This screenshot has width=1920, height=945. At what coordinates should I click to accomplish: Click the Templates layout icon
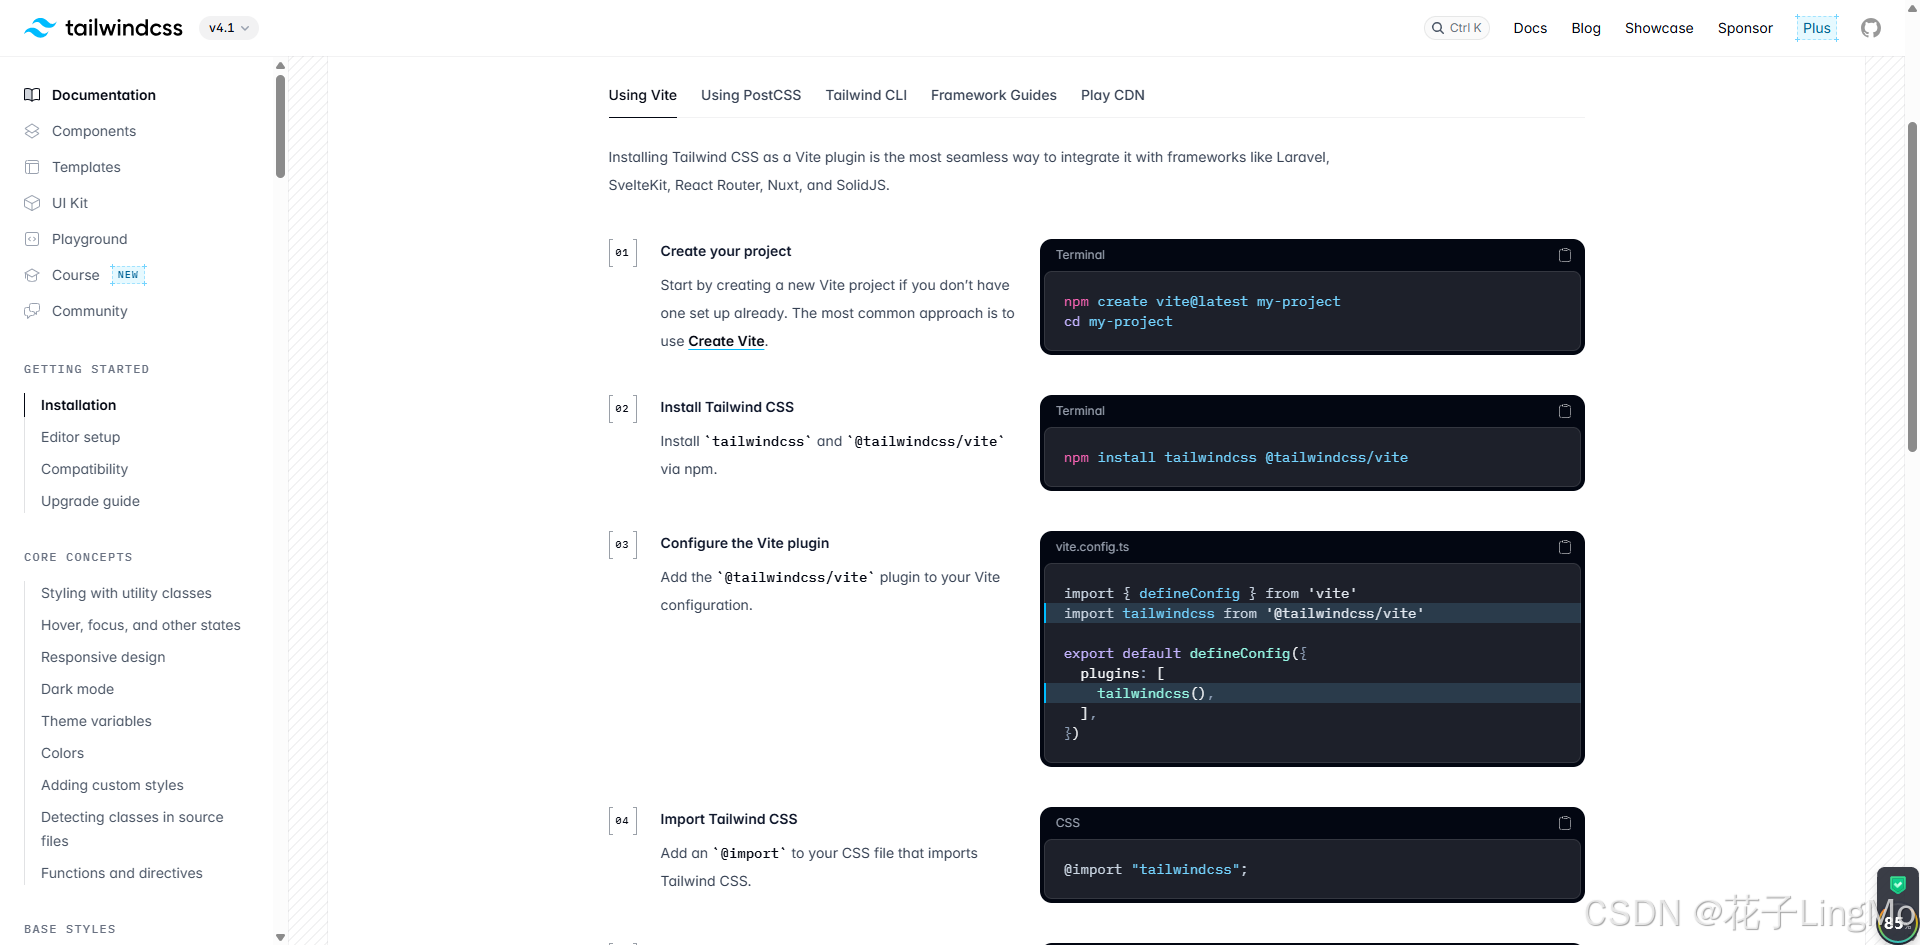click(x=32, y=167)
